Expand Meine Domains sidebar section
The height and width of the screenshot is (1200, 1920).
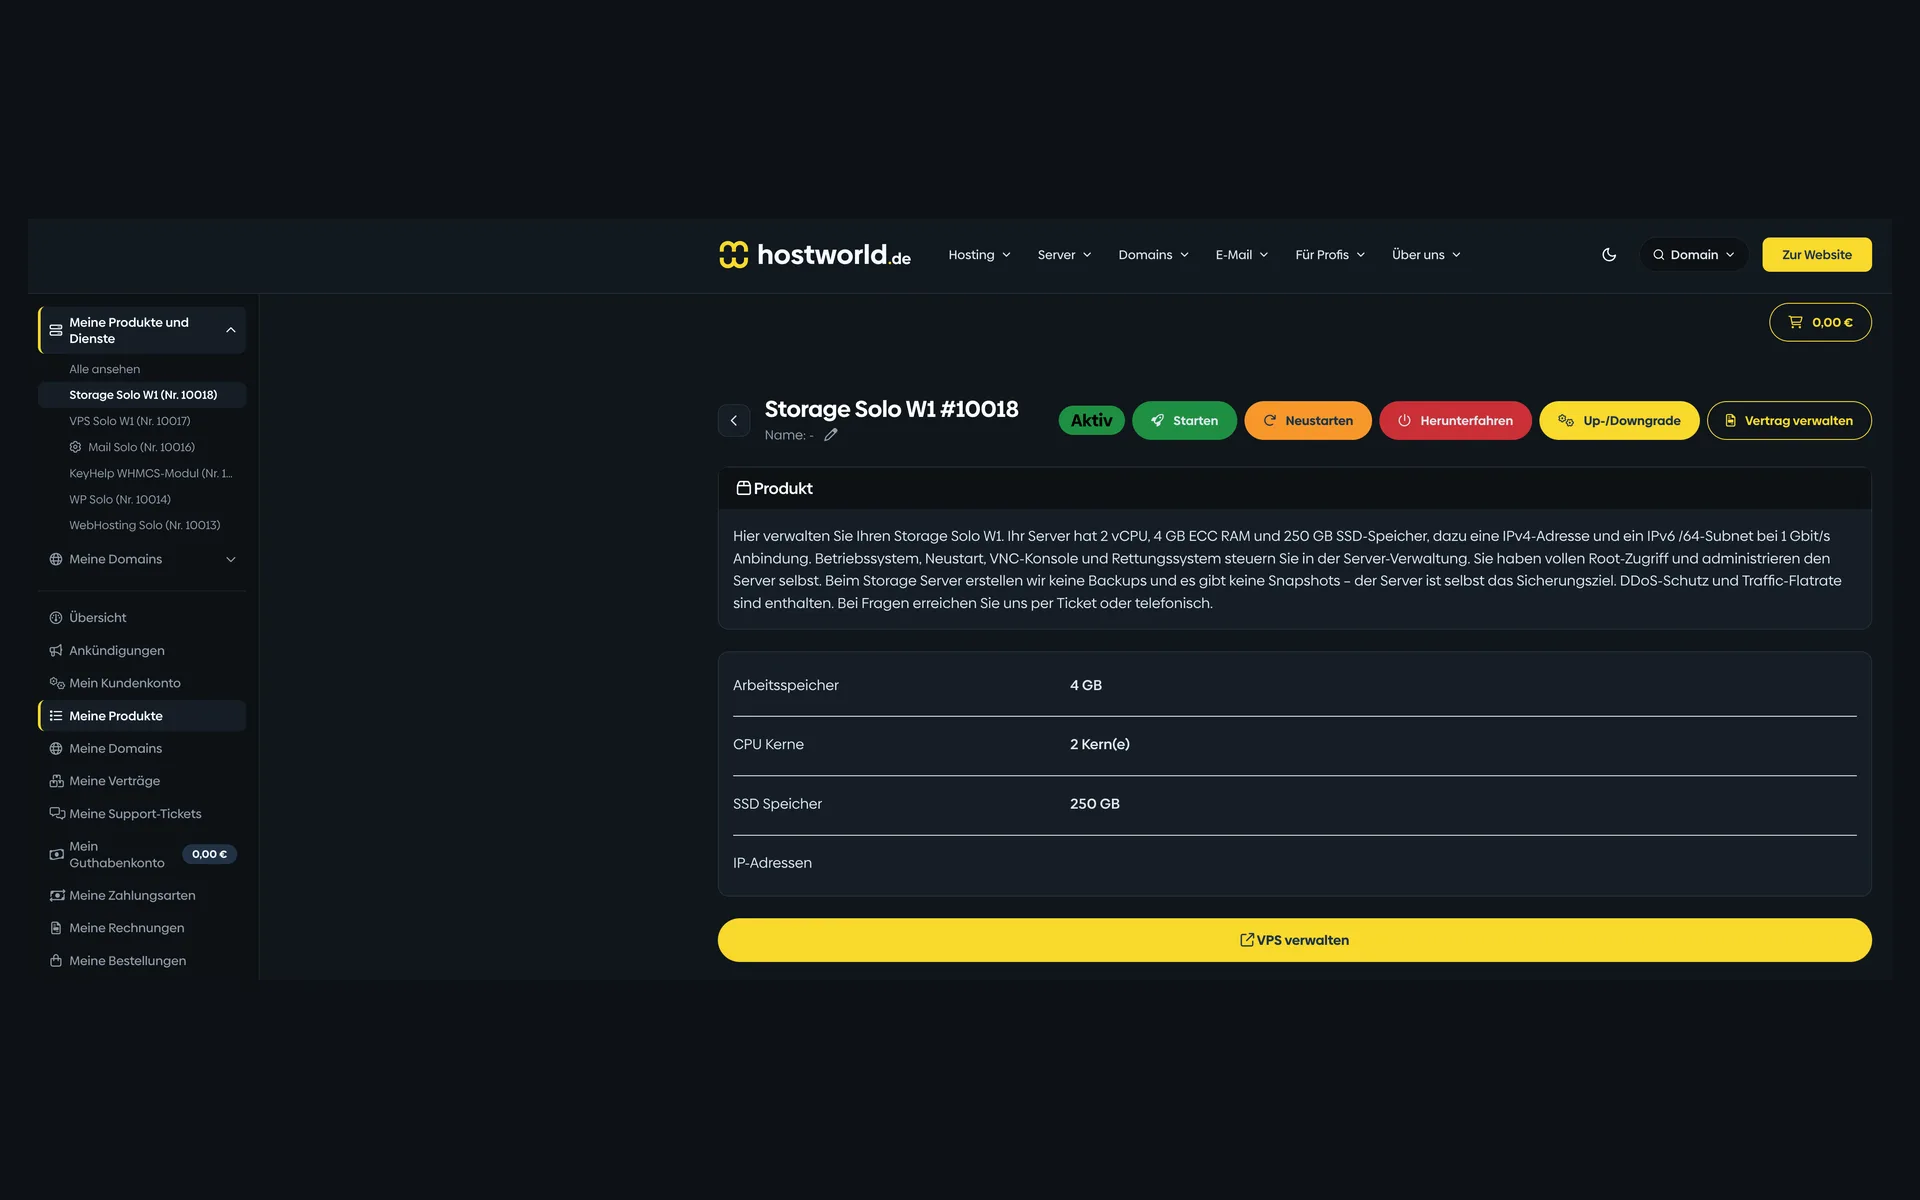(x=142, y=559)
